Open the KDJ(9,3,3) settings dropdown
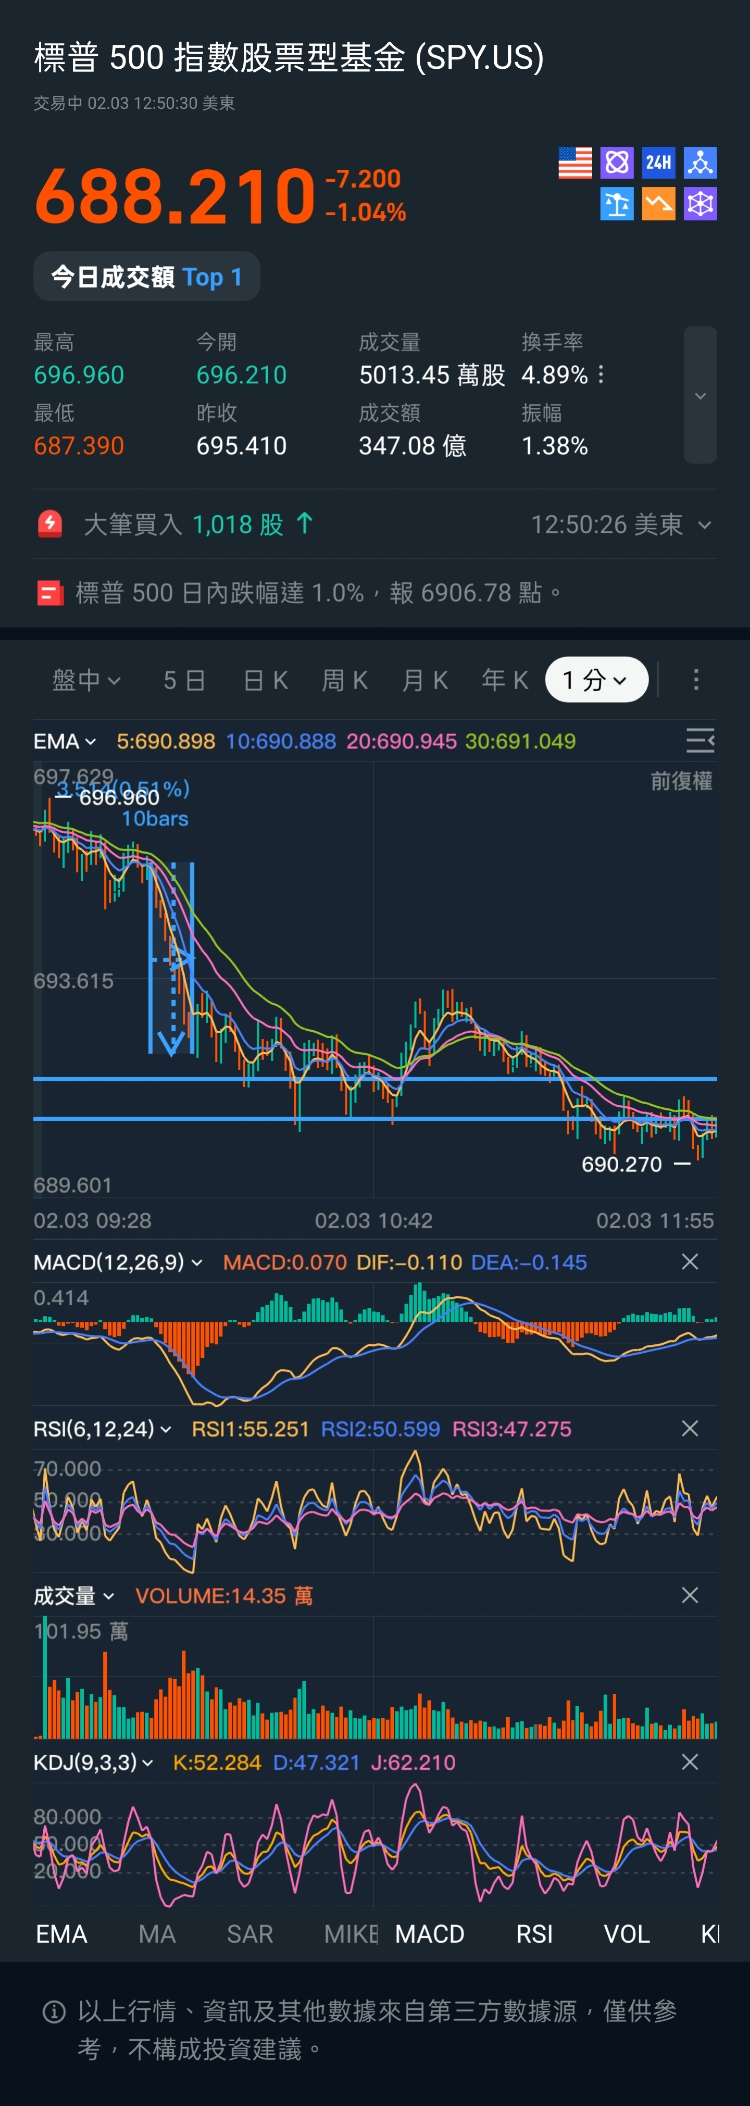This screenshot has height=2106, width=750. pyautogui.click(x=93, y=1762)
